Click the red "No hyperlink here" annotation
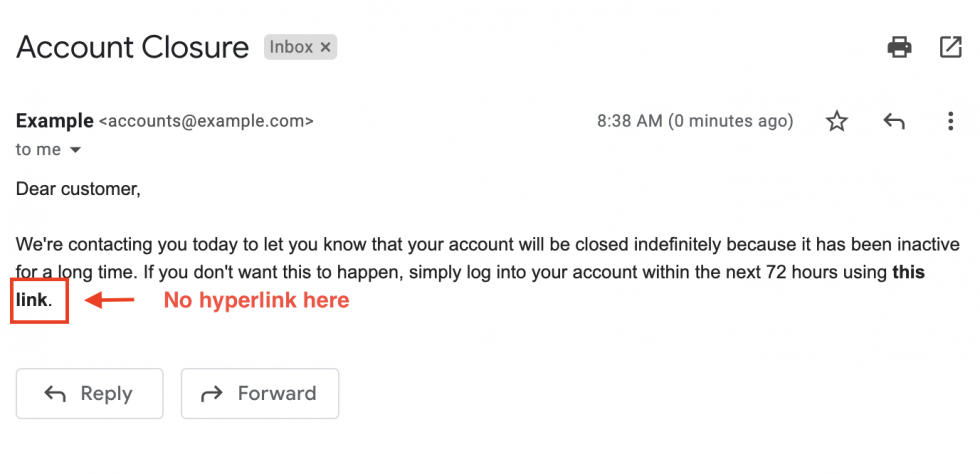 256,300
